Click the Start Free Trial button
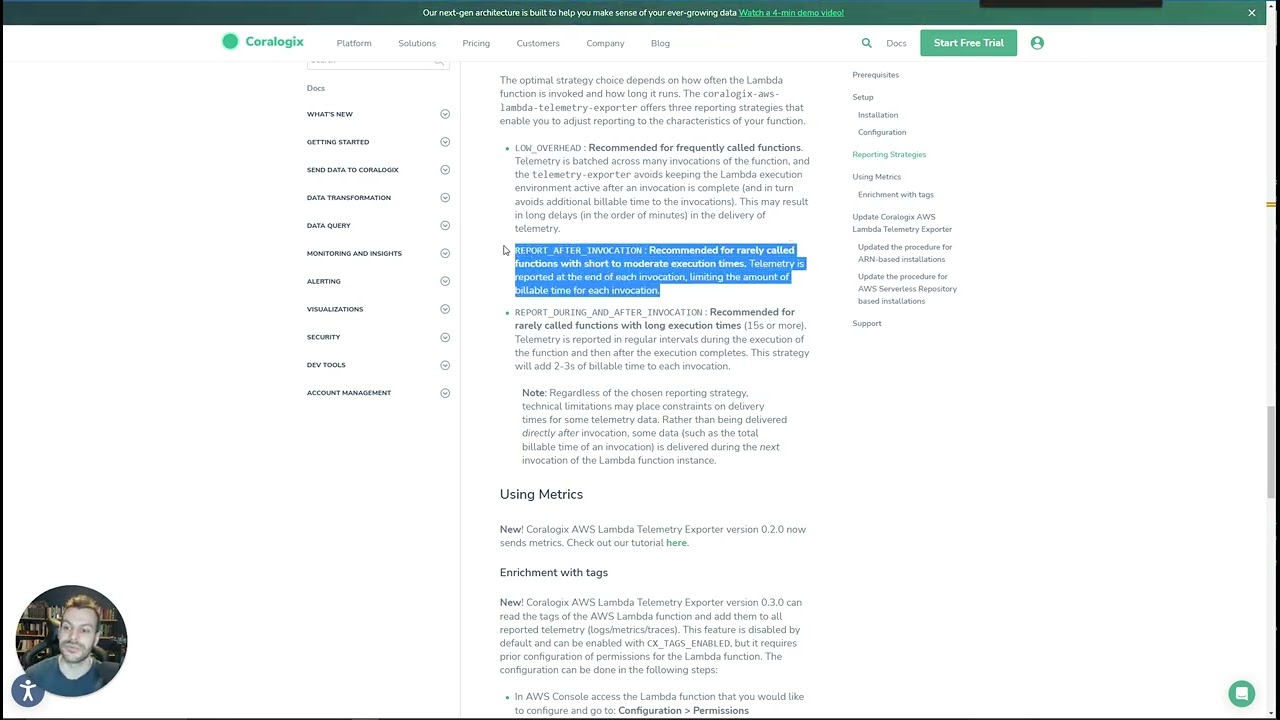Image resolution: width=1280 pixels, height=720 pixels. [x=968, y=43]
